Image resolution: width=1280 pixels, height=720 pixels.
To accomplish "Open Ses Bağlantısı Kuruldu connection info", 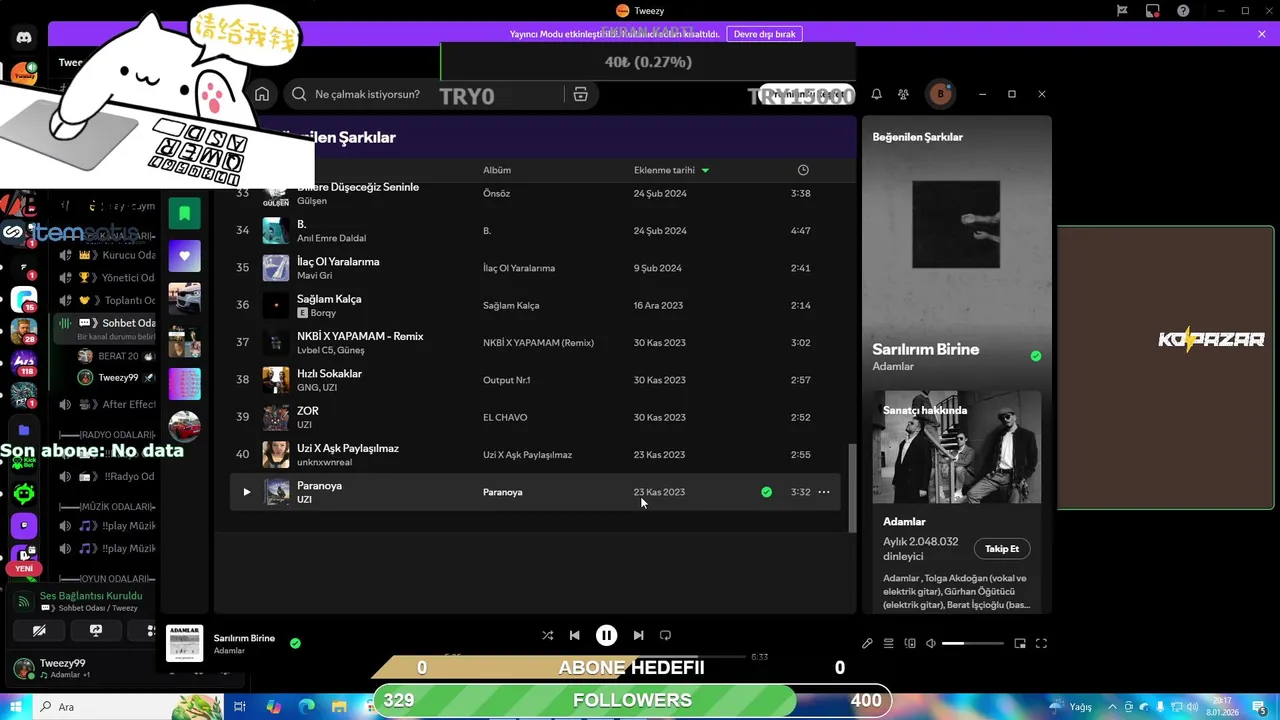I will [91, 596].
